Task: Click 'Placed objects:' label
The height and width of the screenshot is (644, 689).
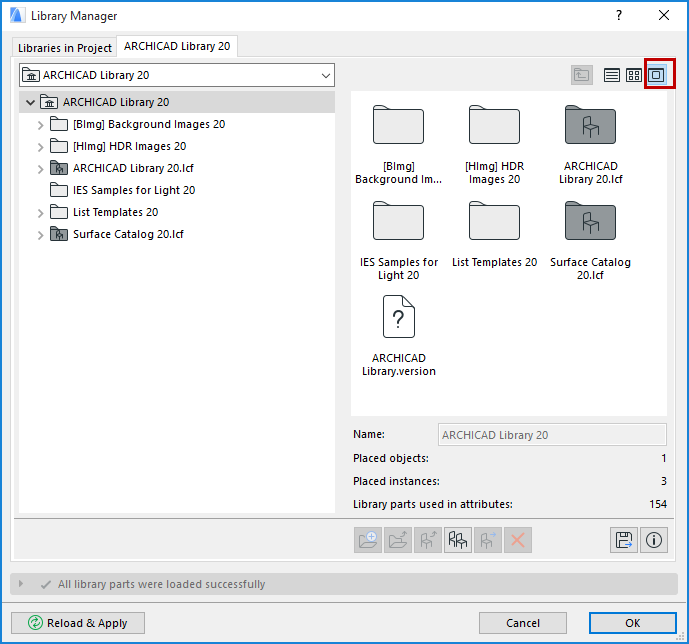Action: tap(391, 458)
